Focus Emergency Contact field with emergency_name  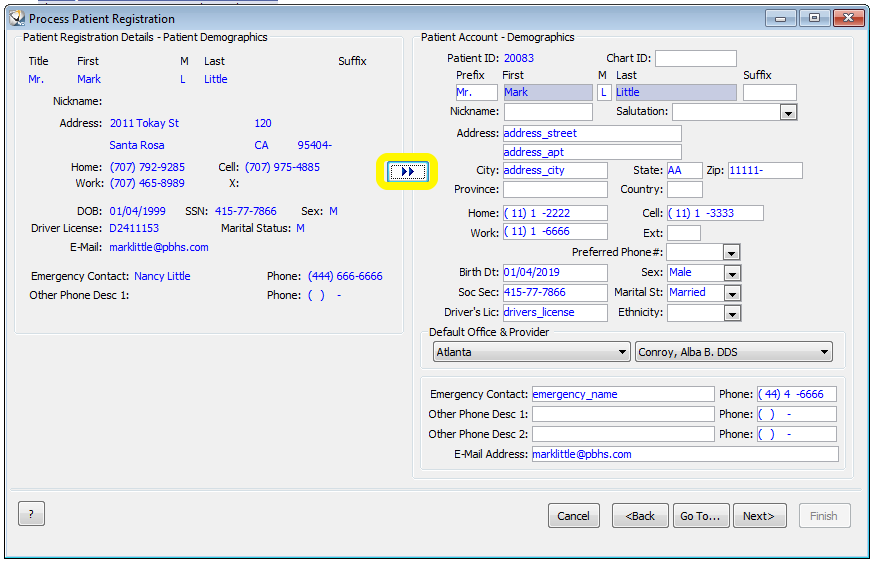coord(623,394)
